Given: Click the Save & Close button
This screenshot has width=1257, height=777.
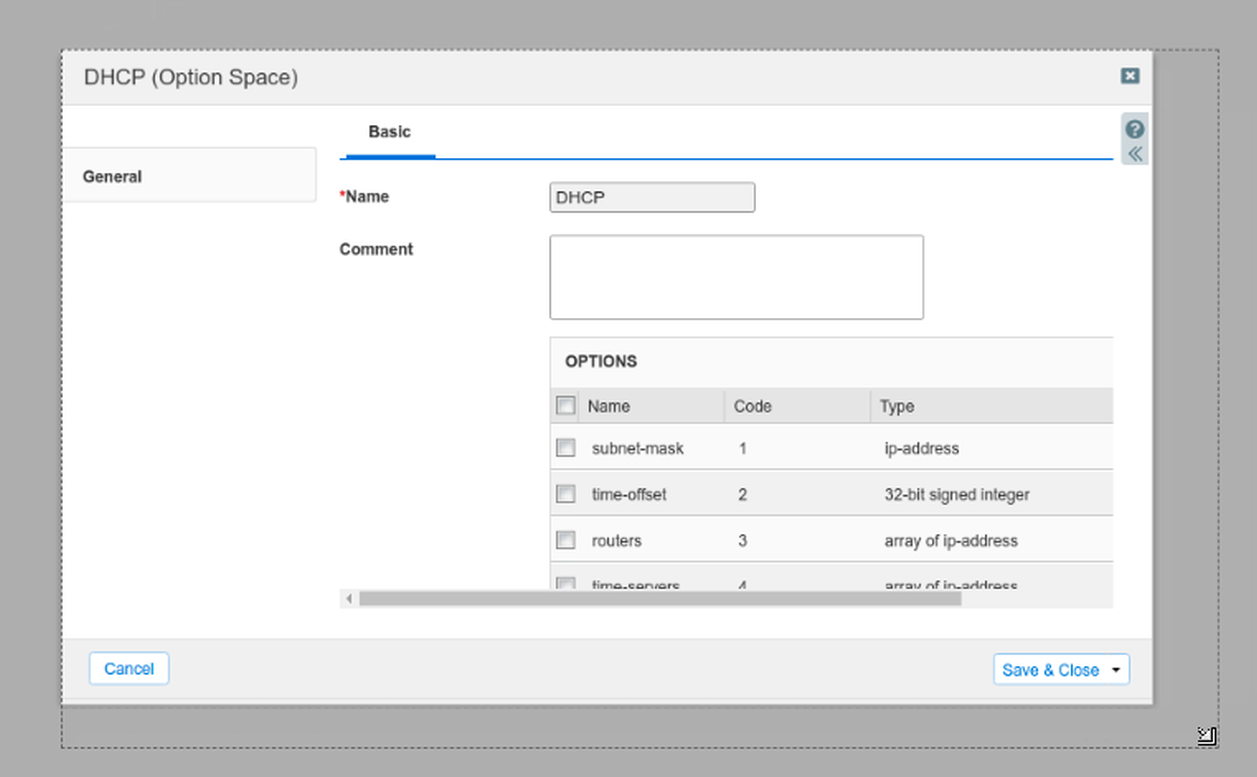Looking at the screenshot, I should click(1050, 670).
